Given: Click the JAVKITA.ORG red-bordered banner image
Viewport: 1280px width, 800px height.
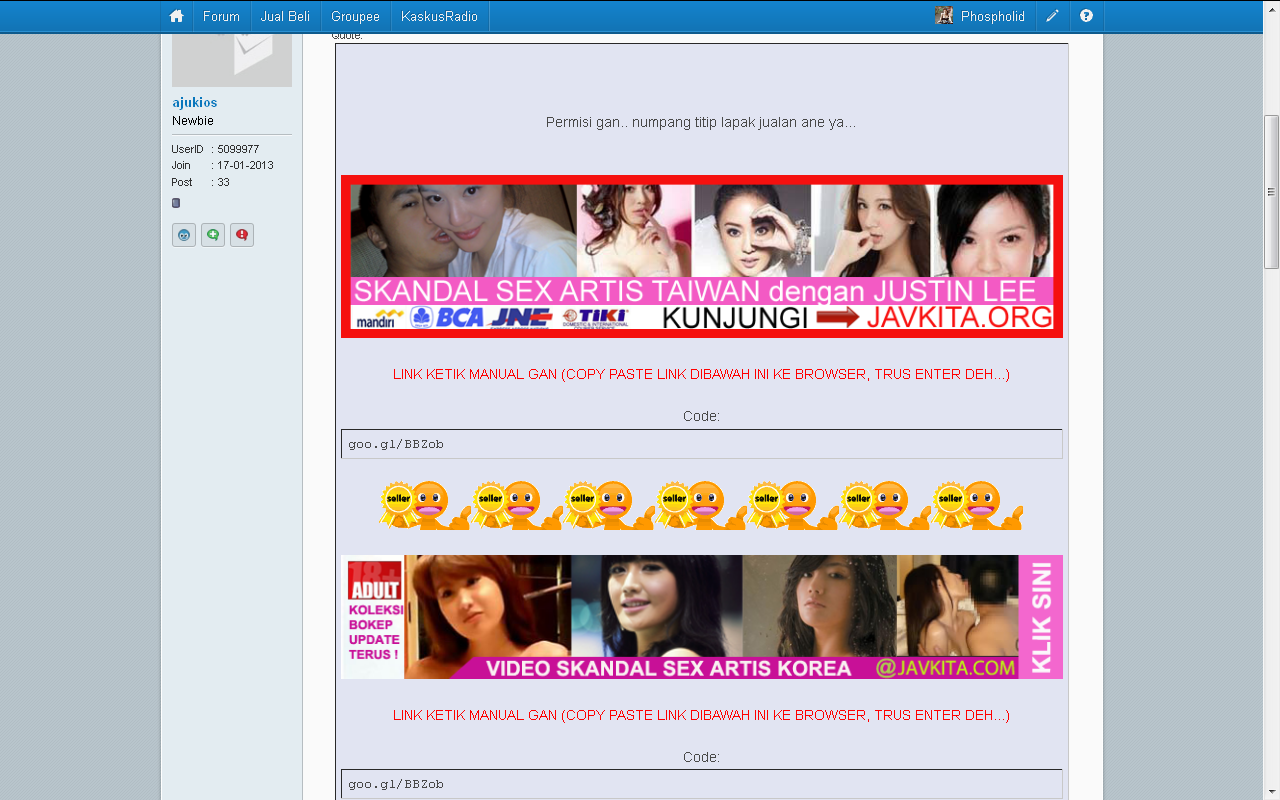Looking at the screenshot, I should point(701,256).
